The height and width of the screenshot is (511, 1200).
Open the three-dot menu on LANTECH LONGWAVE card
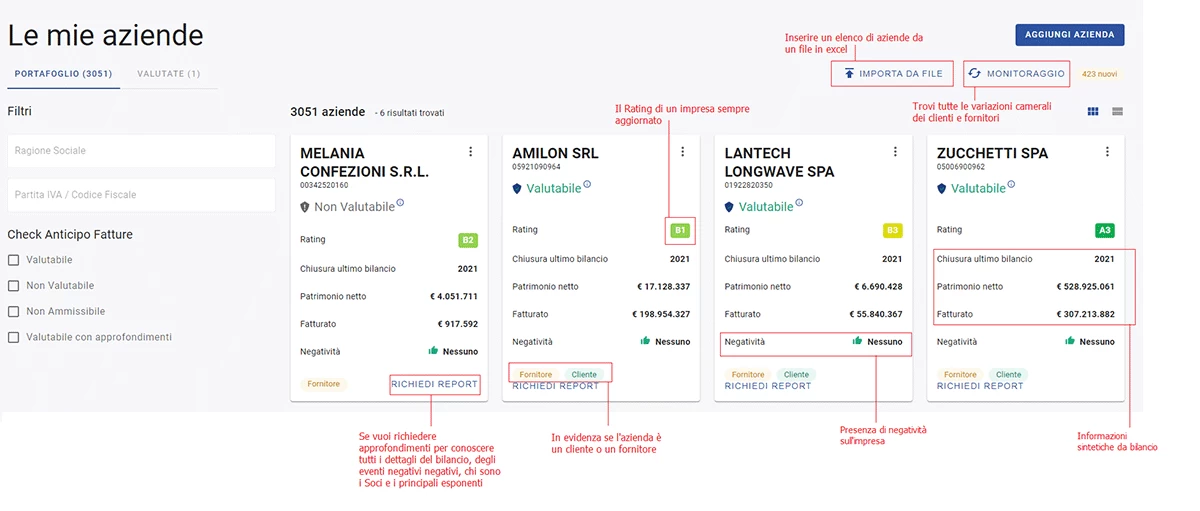pos(895,152)
